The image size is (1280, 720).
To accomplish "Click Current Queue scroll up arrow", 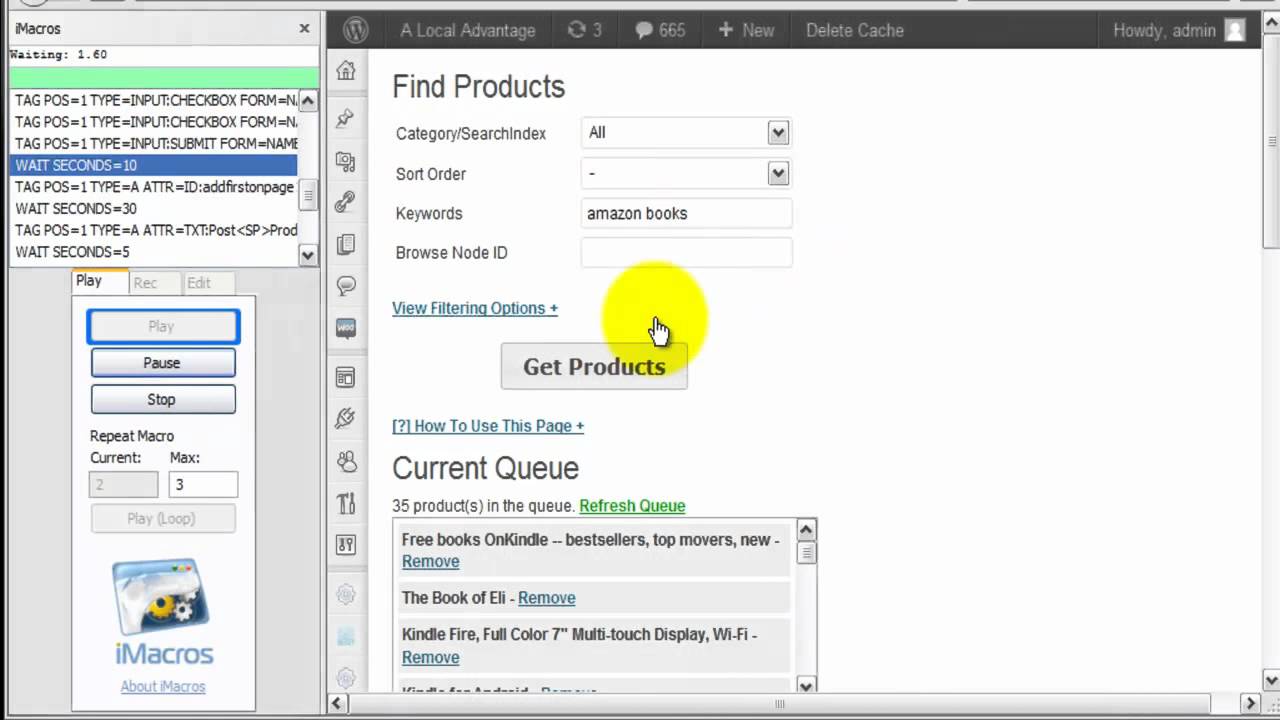I will pyautogui.click(x=806, y=529).
